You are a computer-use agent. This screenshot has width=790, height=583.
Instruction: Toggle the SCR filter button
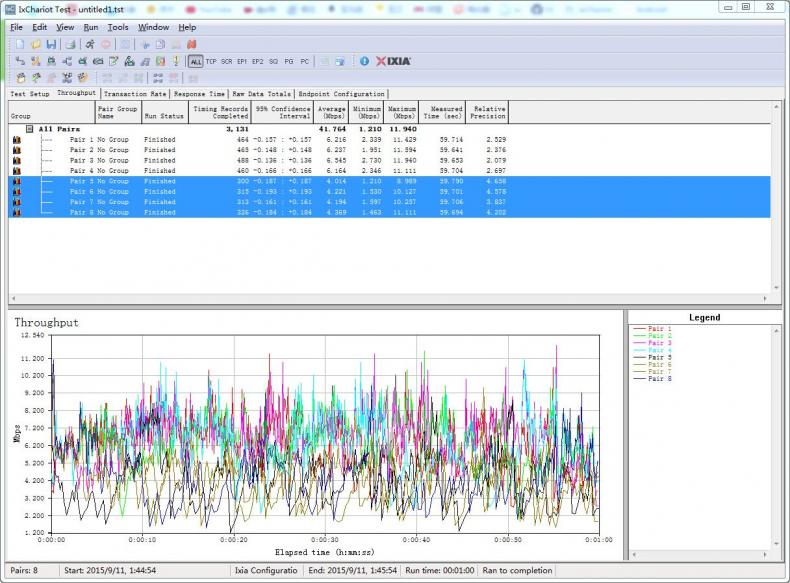227,61
